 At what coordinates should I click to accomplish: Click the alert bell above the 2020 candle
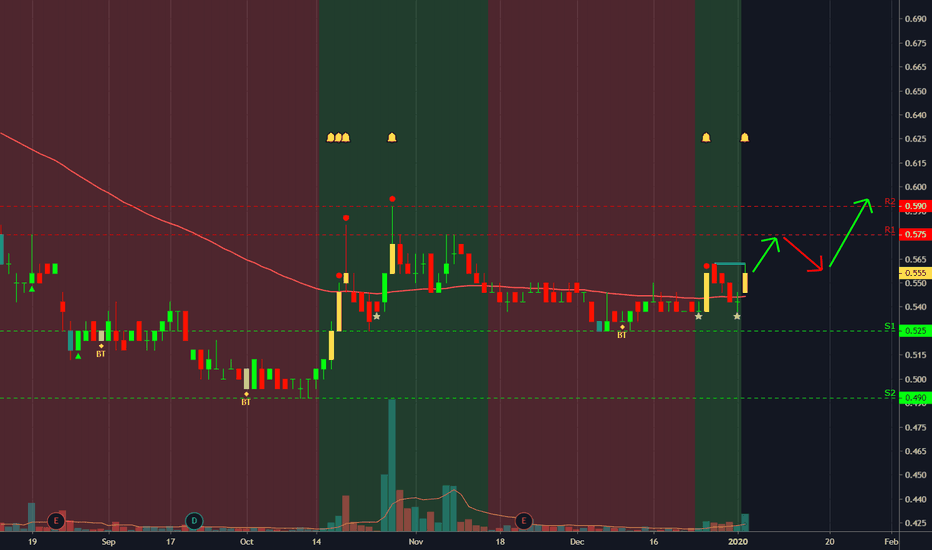(744, 137)
